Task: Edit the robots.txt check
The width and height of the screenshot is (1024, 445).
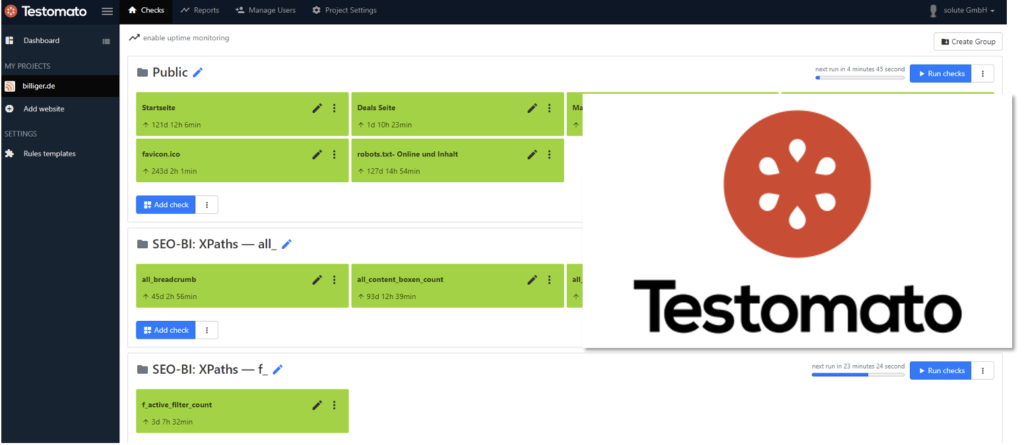Action: click(x=532, y=154)
